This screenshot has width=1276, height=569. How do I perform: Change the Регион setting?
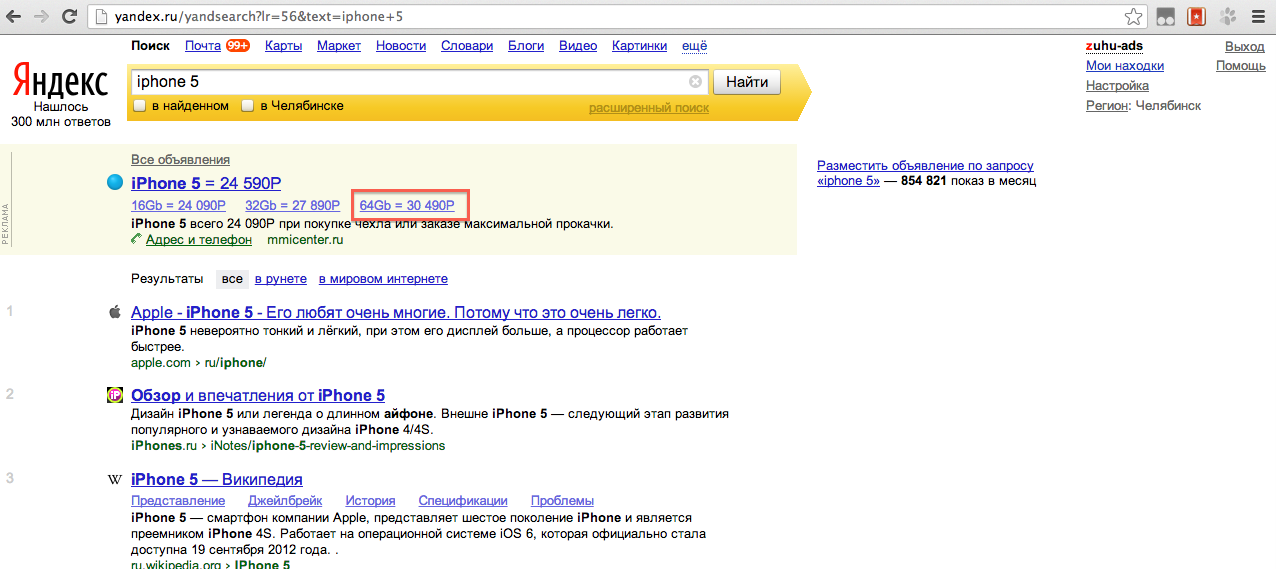[x=1108, y=106]
